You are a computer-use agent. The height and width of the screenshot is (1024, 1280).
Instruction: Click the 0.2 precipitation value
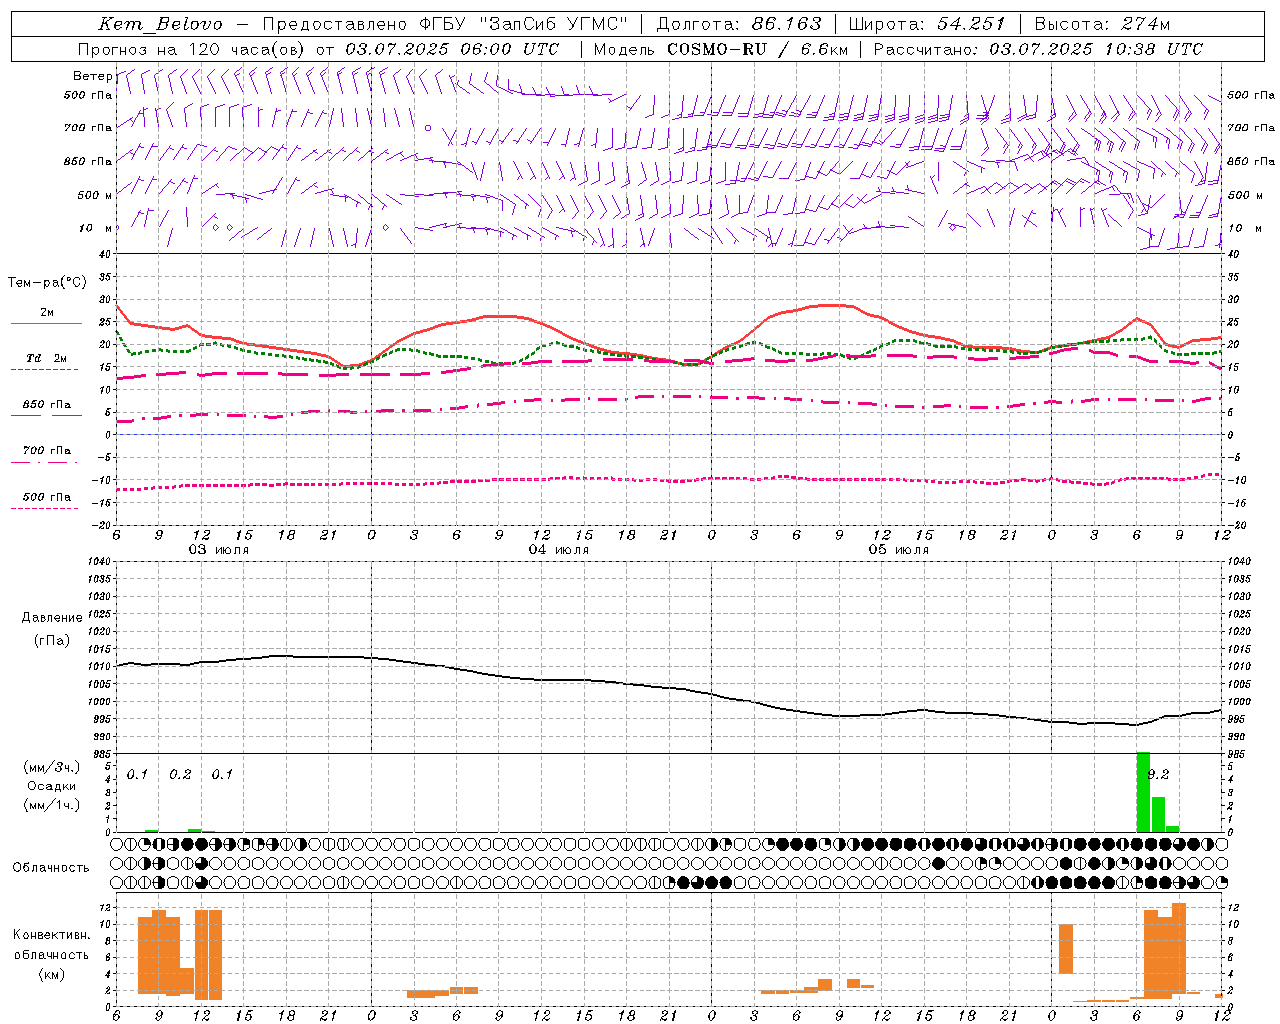180,775
